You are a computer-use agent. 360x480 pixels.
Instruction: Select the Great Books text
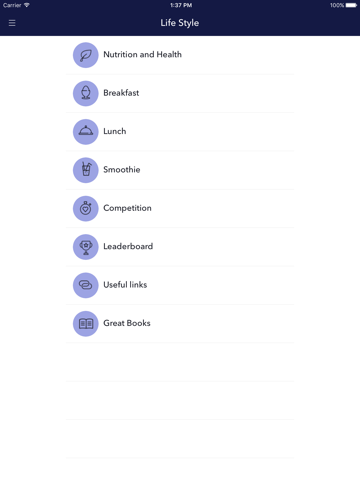click(x=127, y=323)
